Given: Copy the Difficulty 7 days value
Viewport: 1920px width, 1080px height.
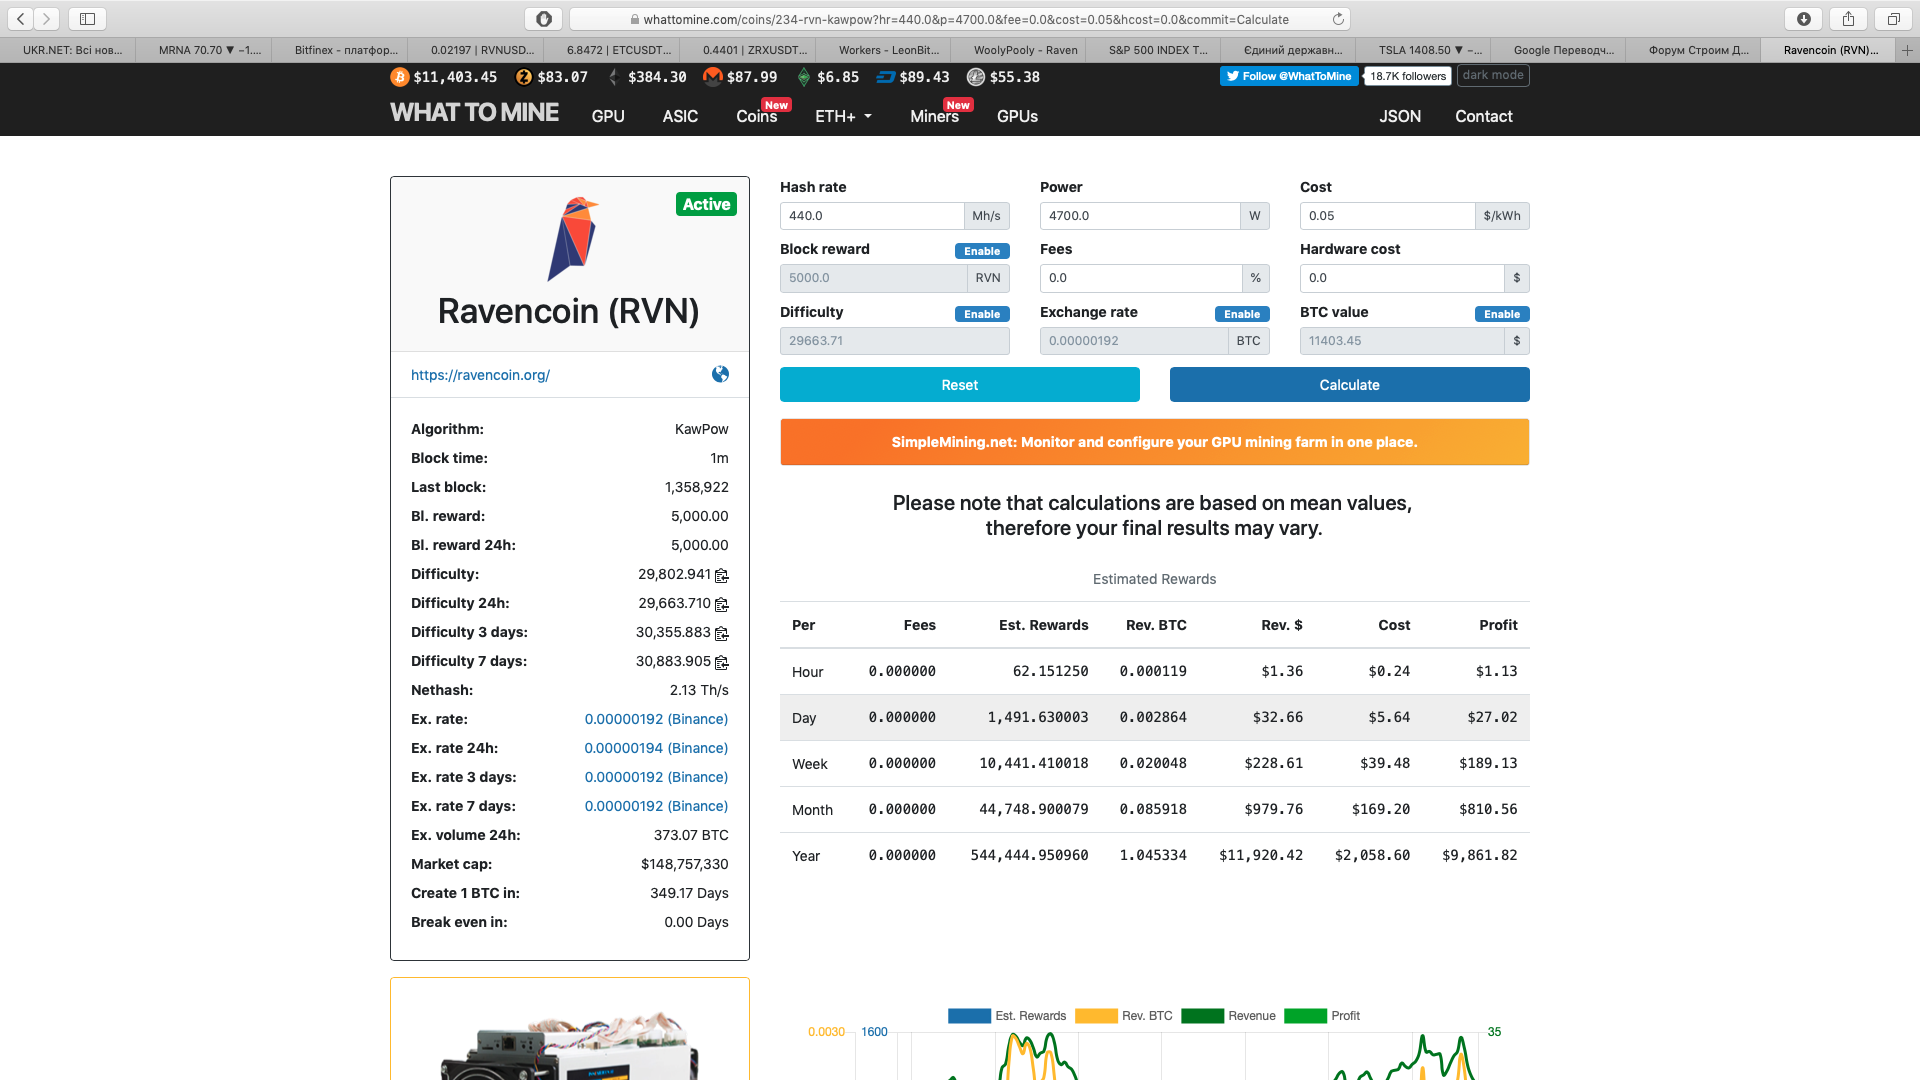Looking at the screenshot, I should 722,662.
